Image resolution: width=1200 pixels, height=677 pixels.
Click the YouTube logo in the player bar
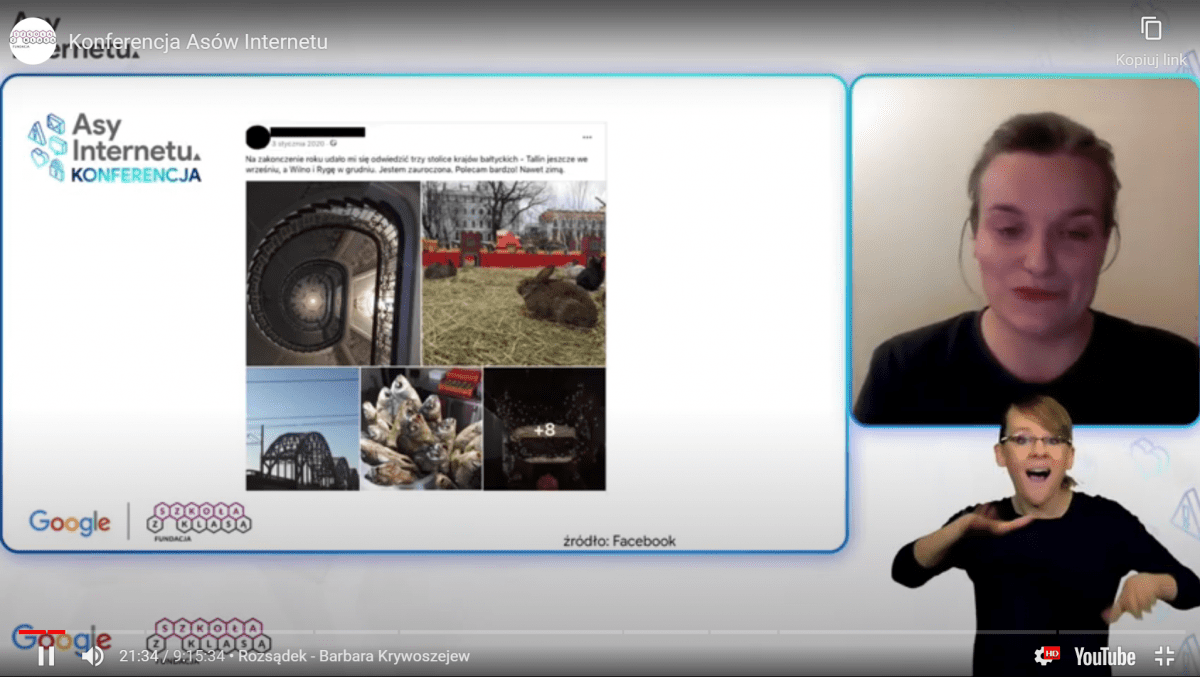pos(1104,657)
